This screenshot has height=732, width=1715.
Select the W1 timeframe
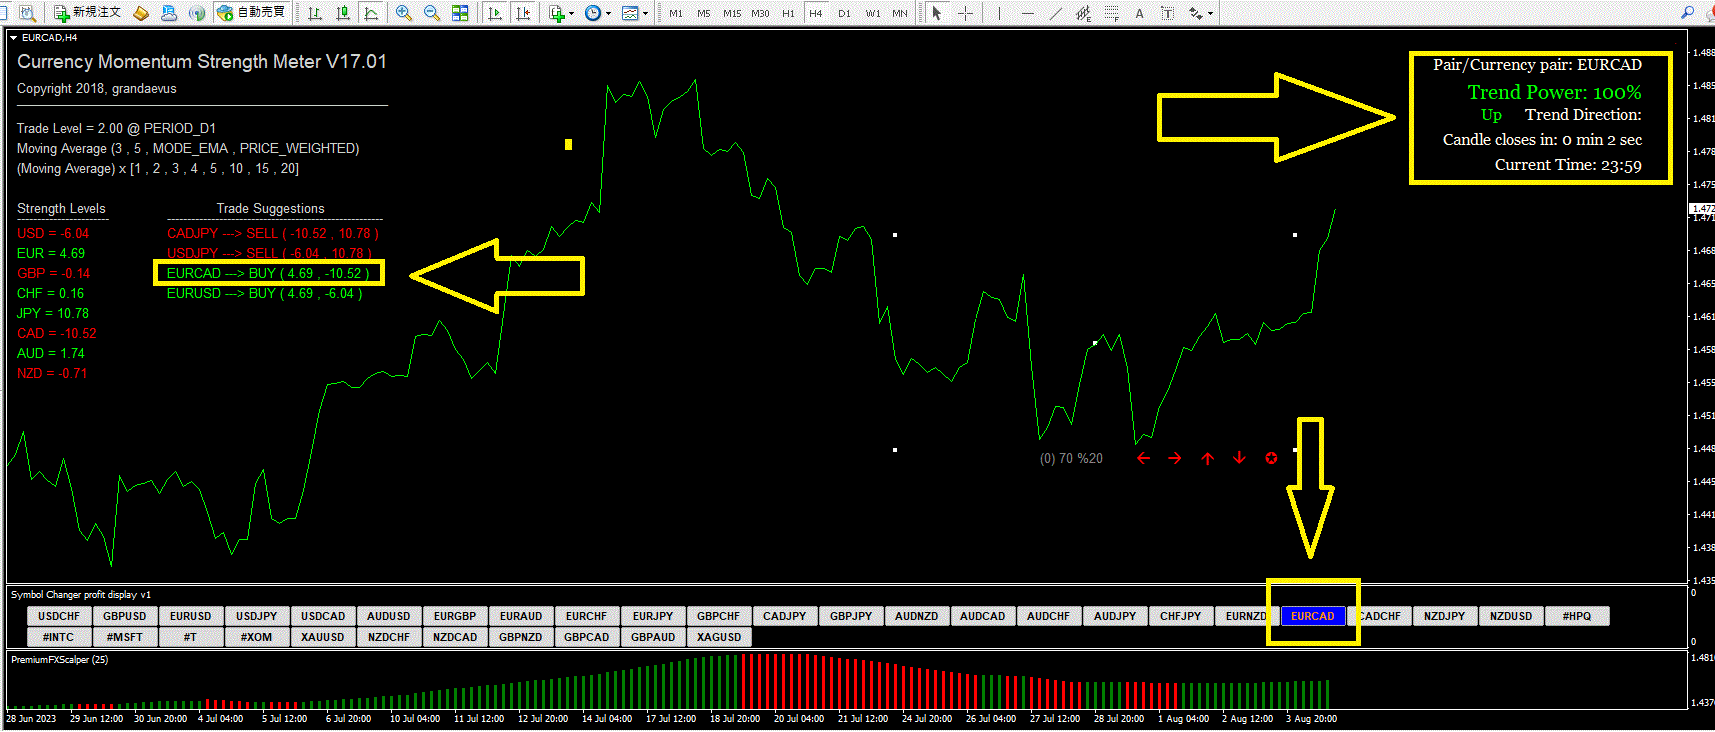pyautogui.click(x=873, y=14)
